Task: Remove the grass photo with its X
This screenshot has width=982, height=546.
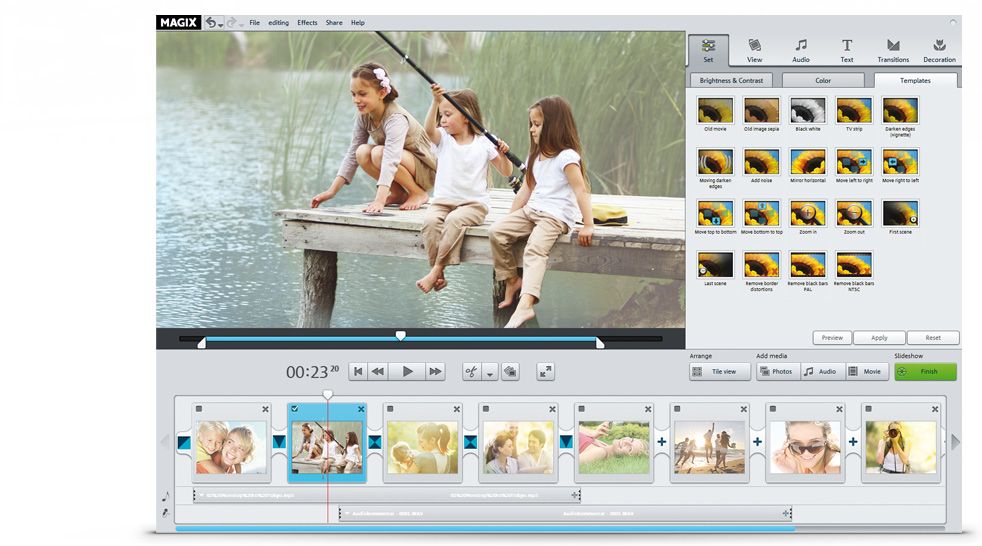Action: pos(648,409)
